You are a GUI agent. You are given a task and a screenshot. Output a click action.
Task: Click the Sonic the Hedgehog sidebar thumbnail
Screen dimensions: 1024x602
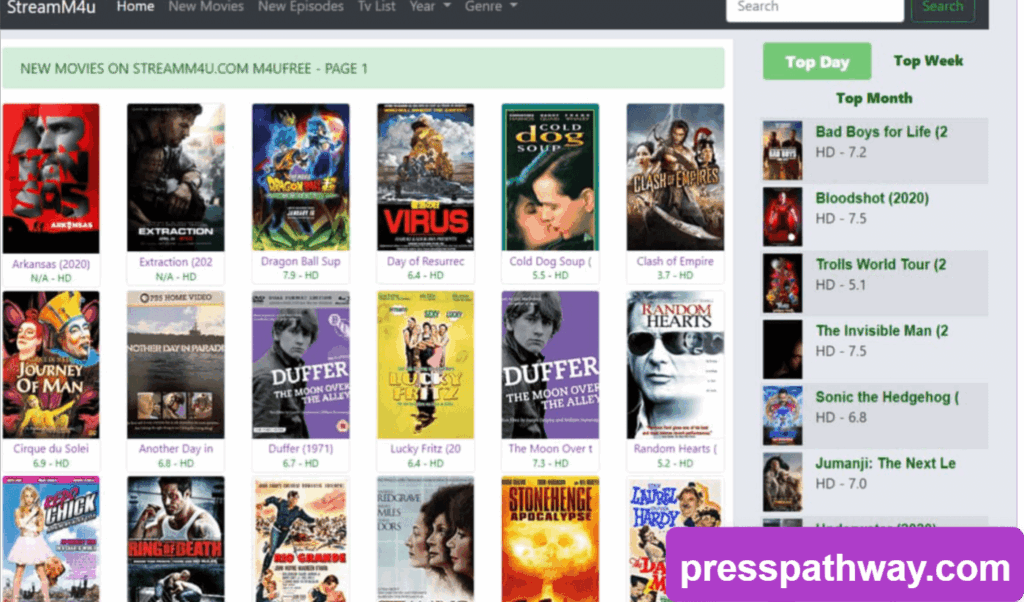(x=782, y=416)
